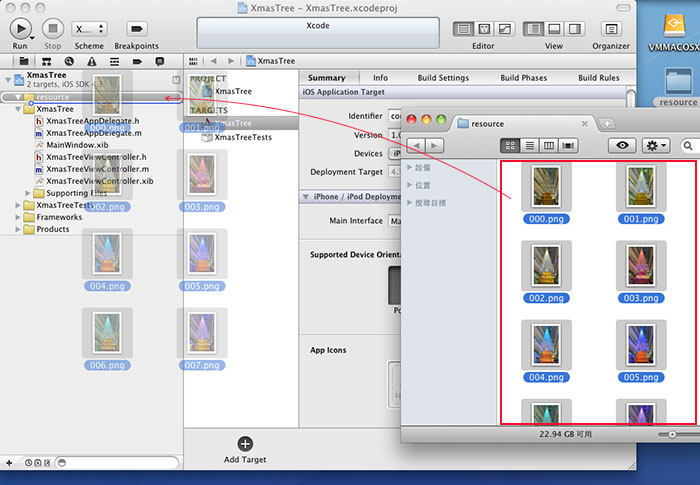The height and width of the screenshot is (485, 700).
Task: Show the Log navigator speech bubble icon
Action: coord(159,61)
